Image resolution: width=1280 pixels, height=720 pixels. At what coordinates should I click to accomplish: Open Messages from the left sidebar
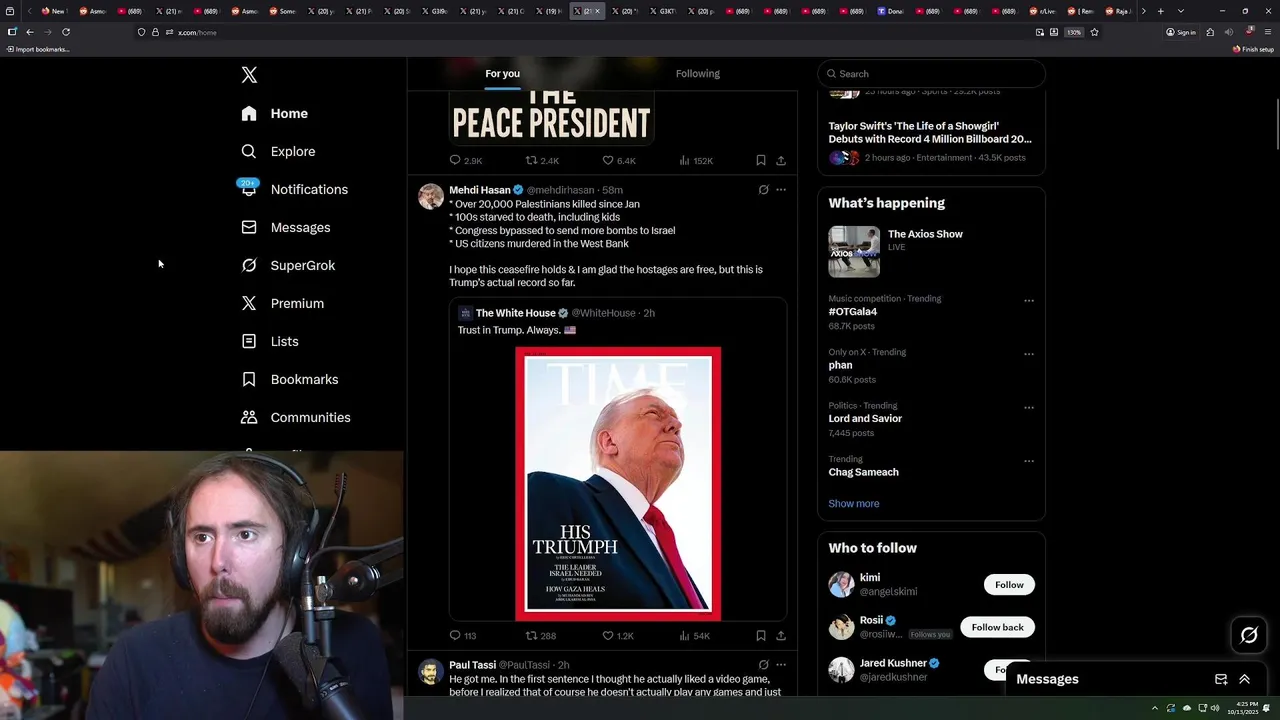pyautogui.click(x=285, y=228)
